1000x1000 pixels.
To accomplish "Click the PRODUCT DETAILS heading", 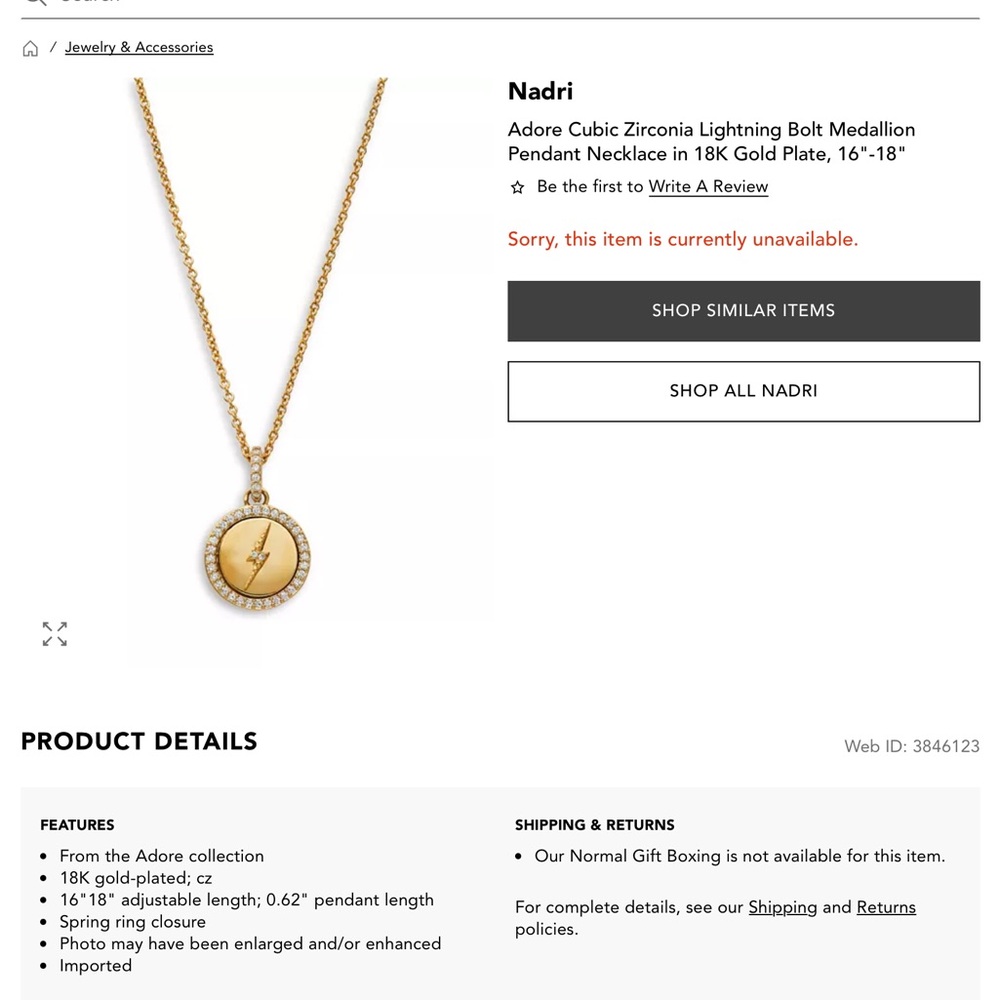I will pyautogui.click(x=139, y=741).
